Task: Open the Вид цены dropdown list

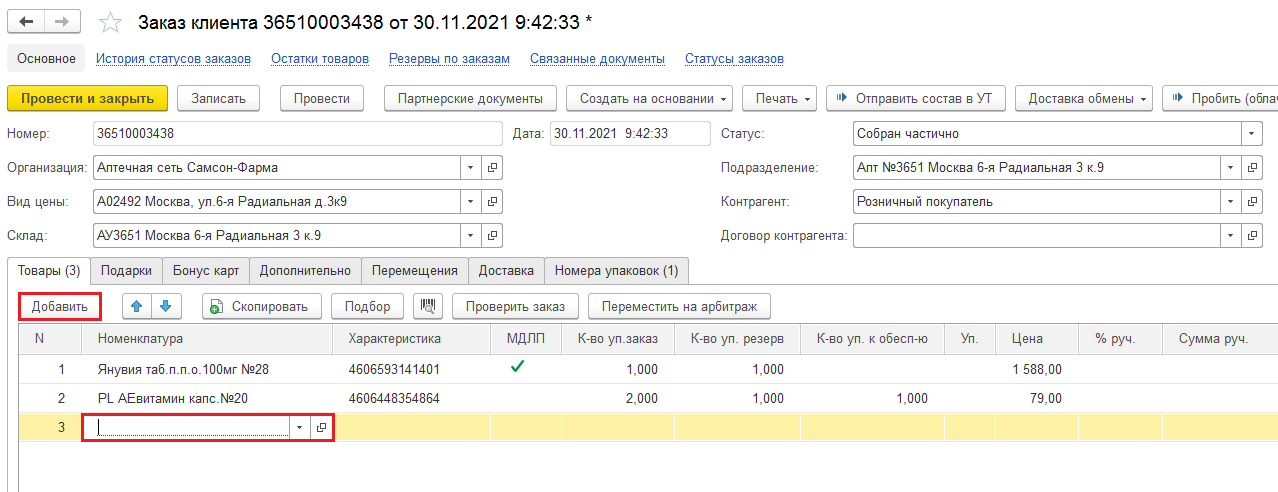Action: coord(471,202)
